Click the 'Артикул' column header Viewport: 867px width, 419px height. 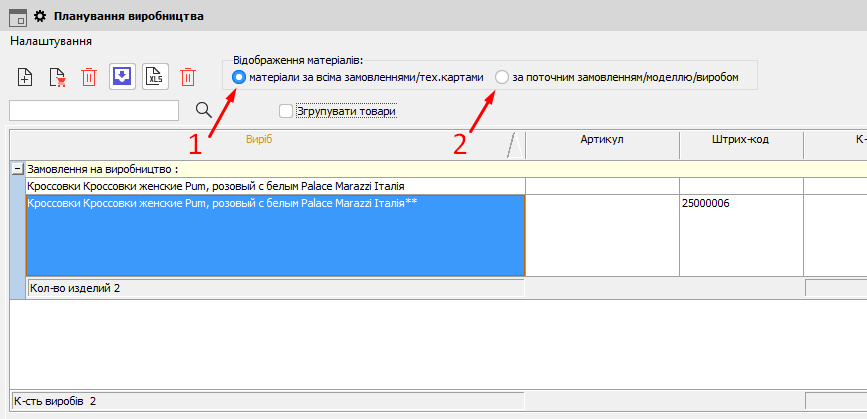tap(601, 140)
